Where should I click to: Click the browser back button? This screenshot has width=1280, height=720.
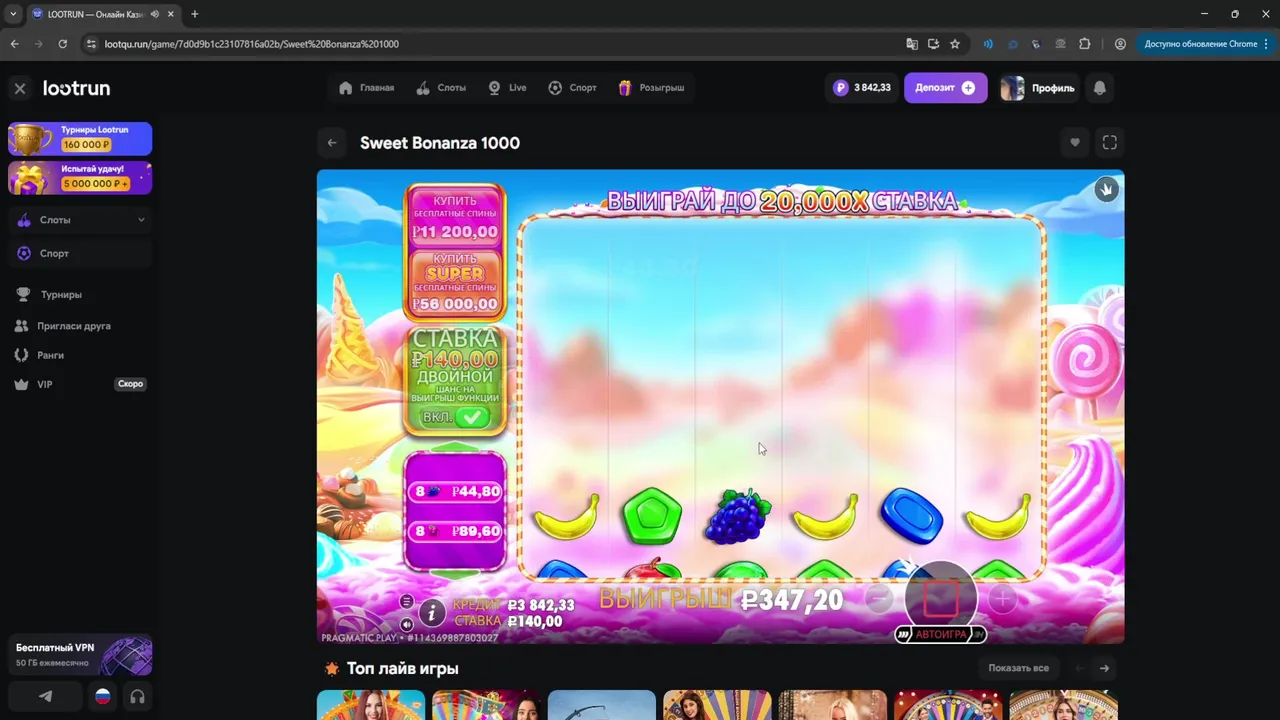tap(14, 44)
